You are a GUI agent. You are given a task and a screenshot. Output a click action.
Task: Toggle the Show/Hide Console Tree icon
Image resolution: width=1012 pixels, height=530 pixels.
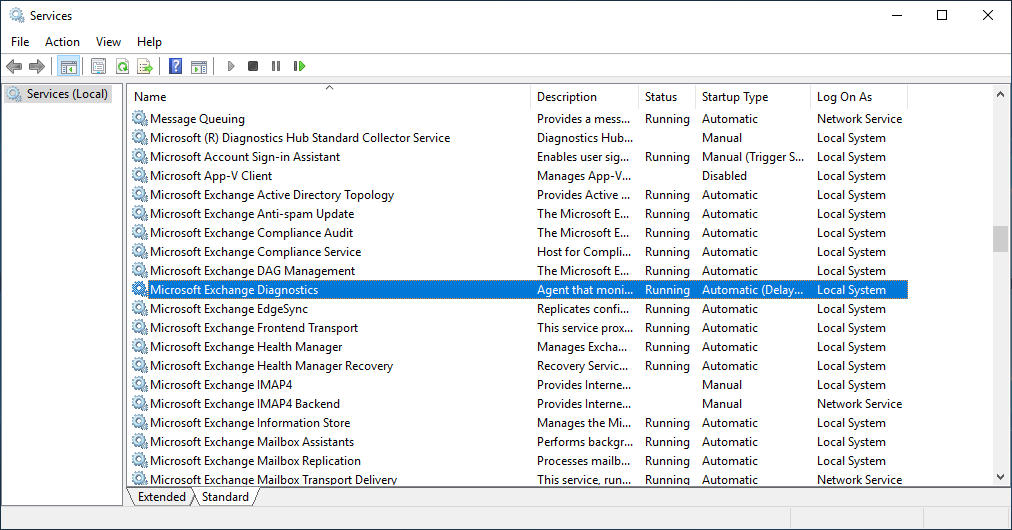coord(68,66)
